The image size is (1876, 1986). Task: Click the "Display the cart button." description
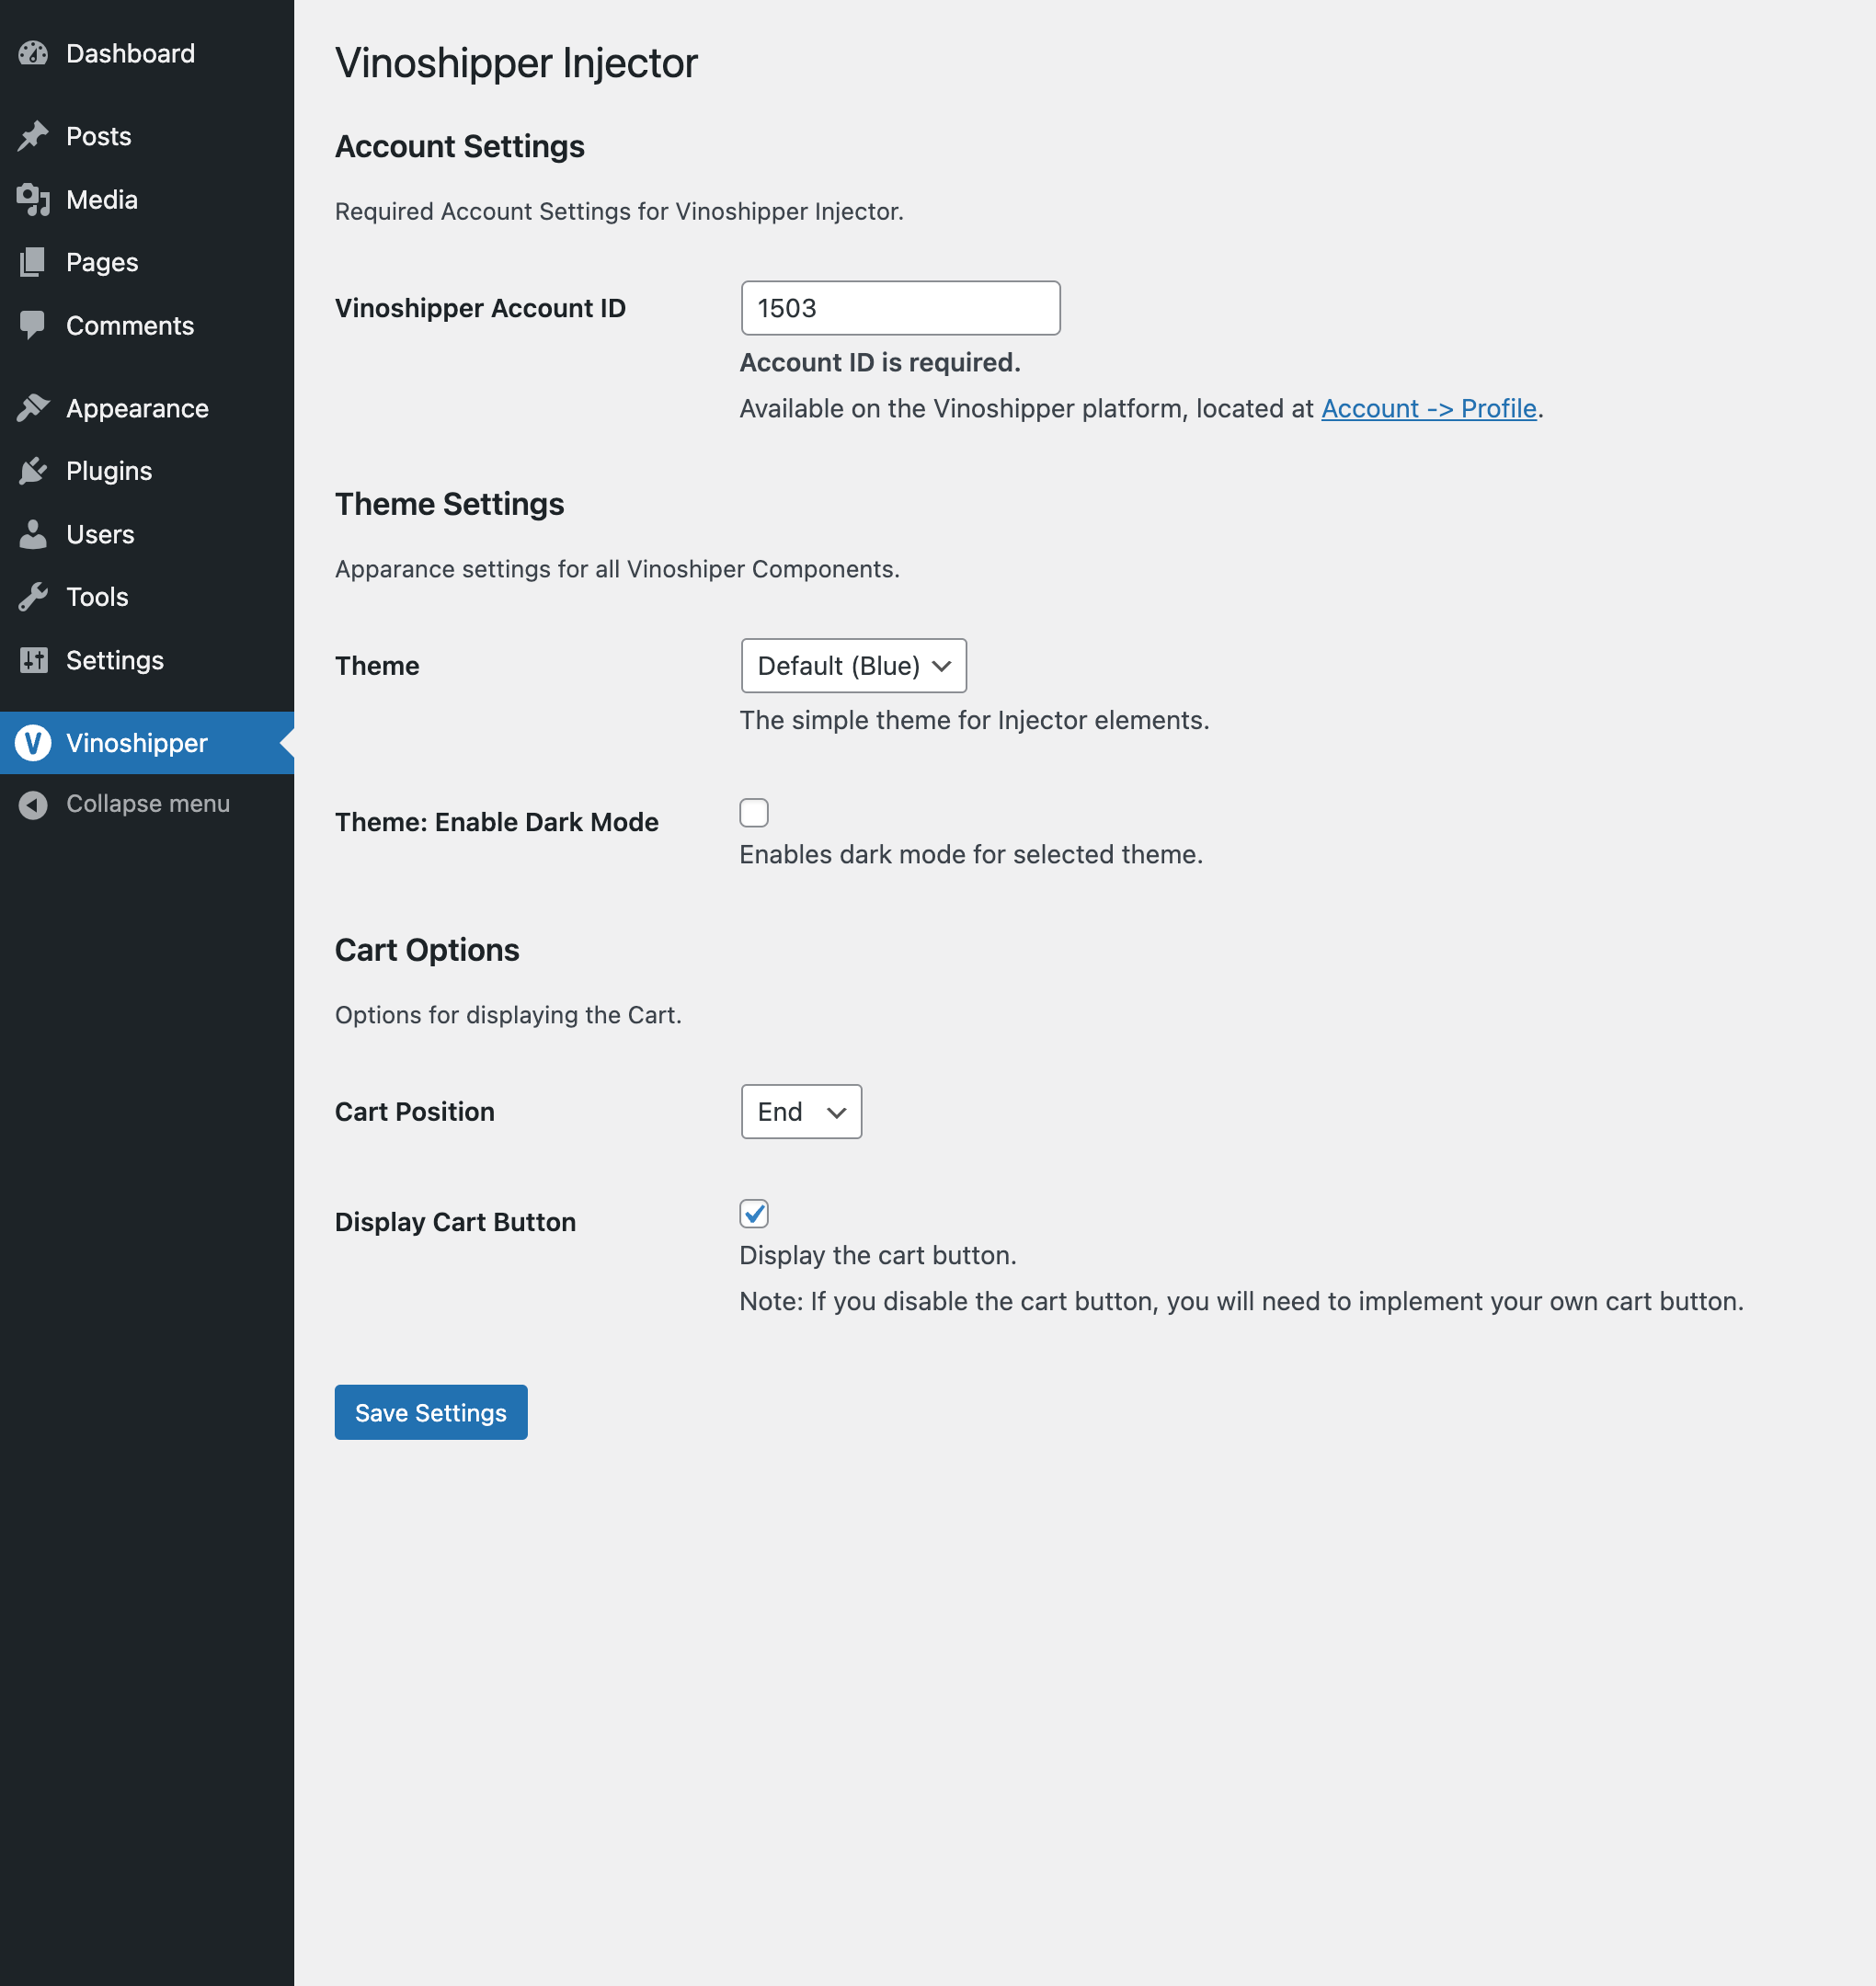coord(878,1255)
